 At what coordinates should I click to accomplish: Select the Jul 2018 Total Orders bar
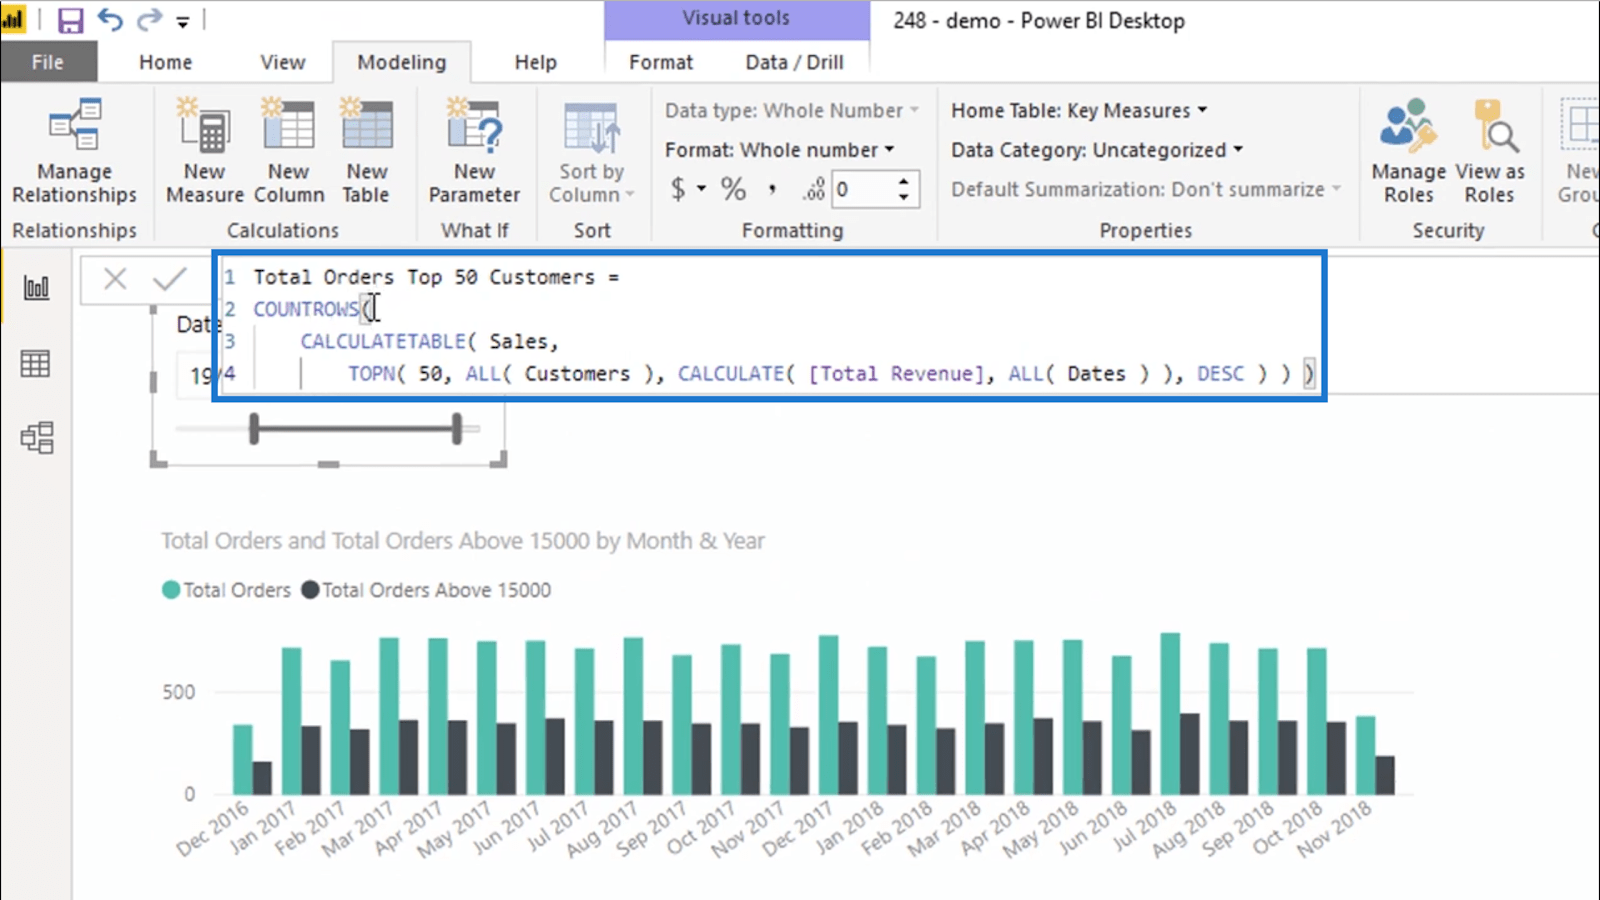(x=1169, y=714)
